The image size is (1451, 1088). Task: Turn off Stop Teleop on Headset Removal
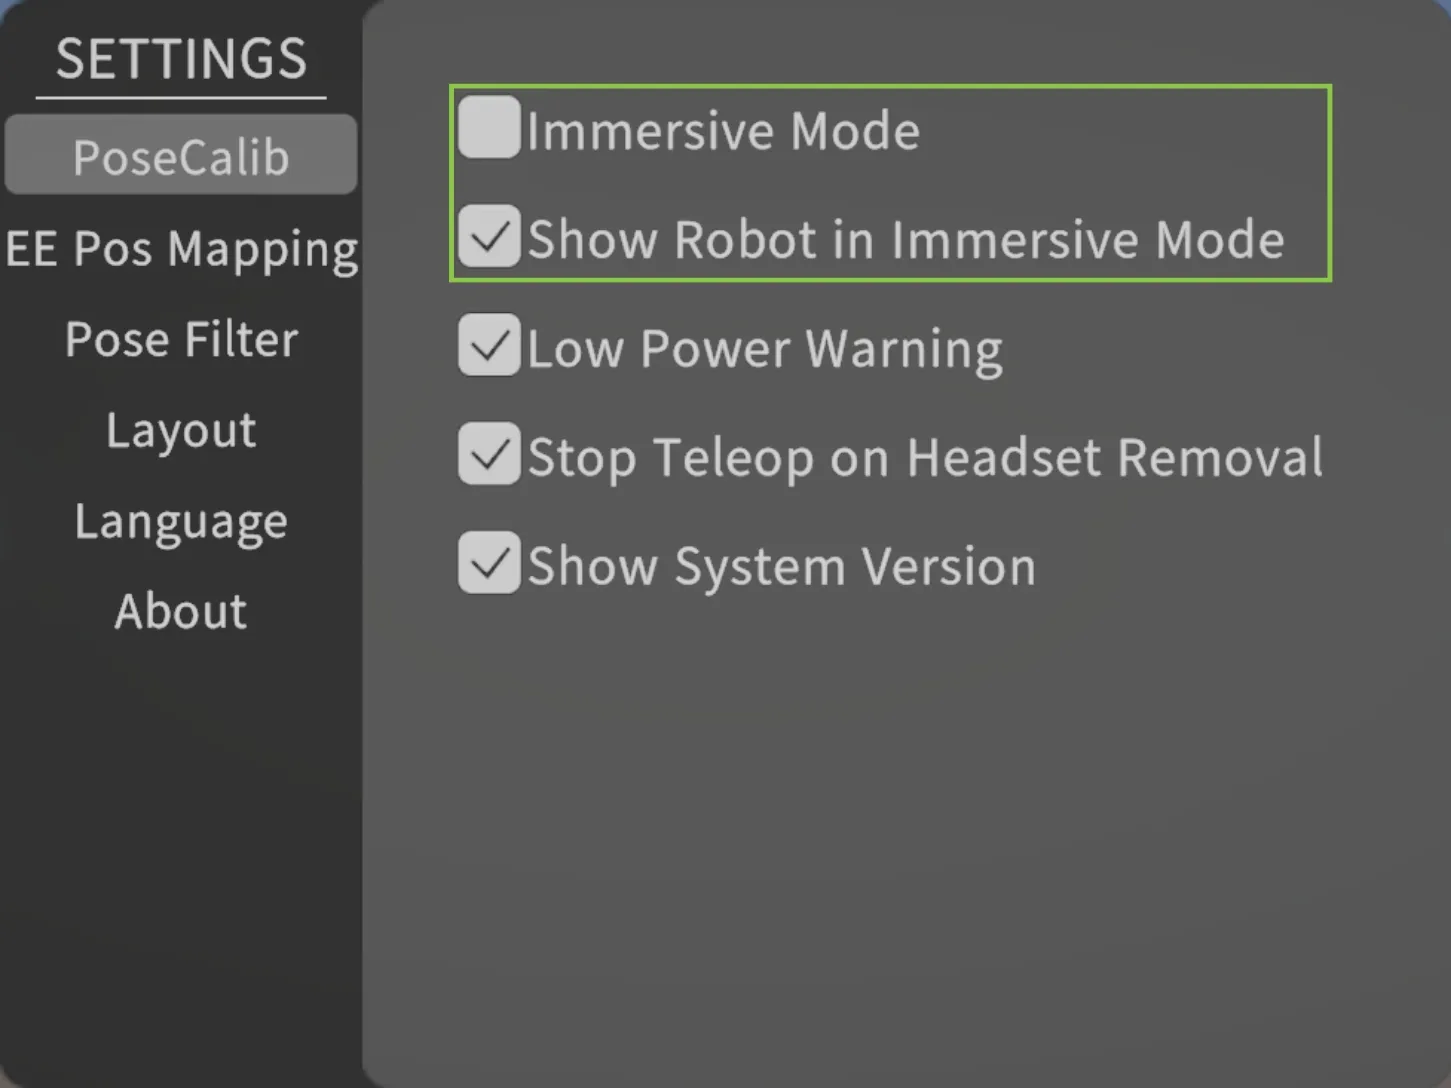tap(489, 454)
